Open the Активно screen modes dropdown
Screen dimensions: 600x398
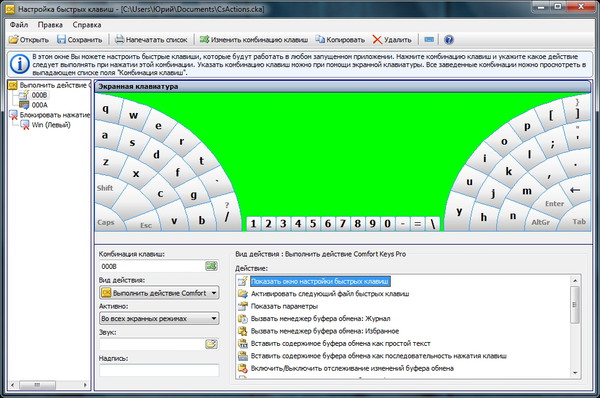(159, 318)
